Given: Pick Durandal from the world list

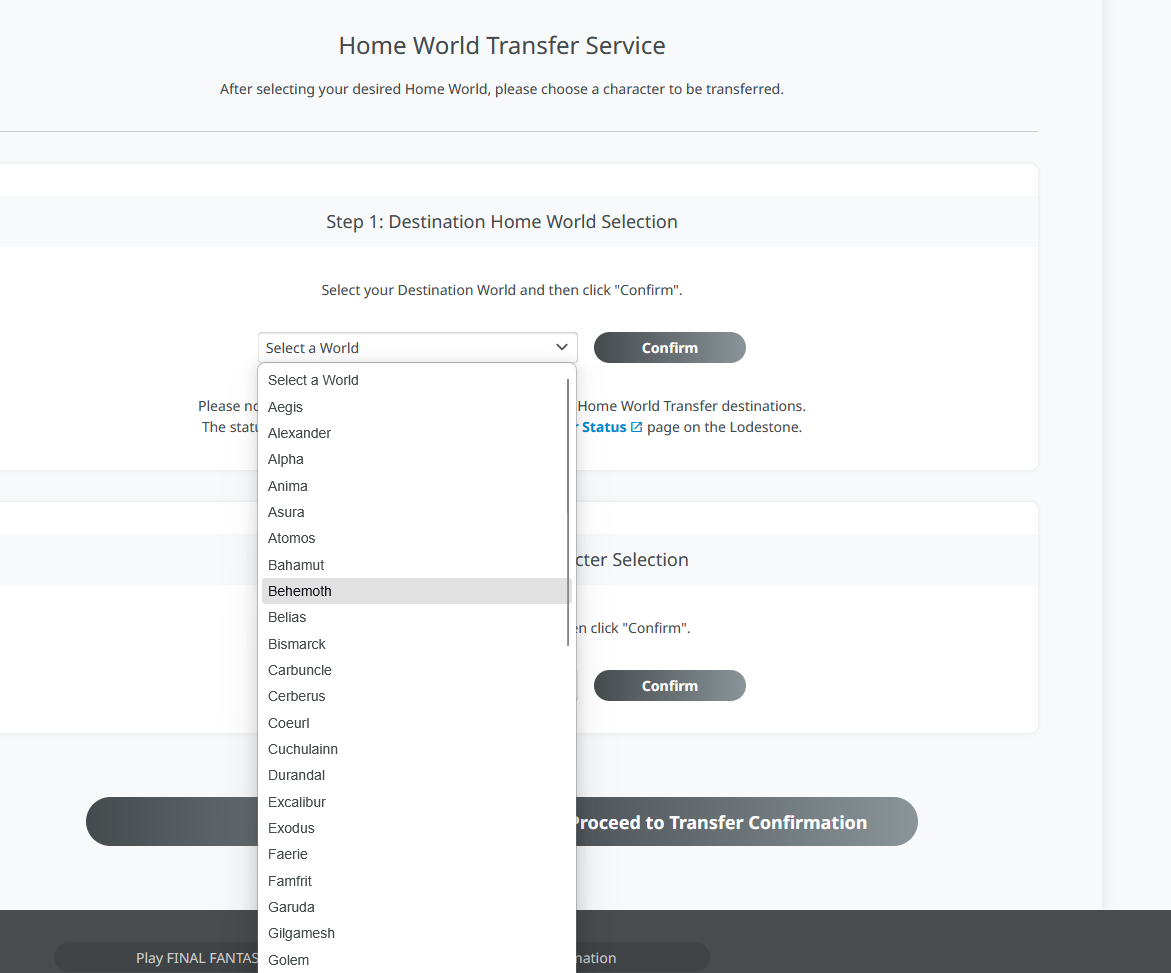Looking at the screenshot, I should pyautogui.click(x=416, y=776).
